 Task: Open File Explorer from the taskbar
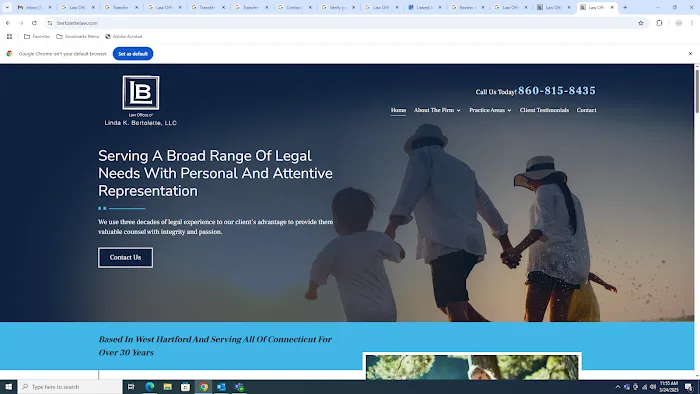(167, 387)
